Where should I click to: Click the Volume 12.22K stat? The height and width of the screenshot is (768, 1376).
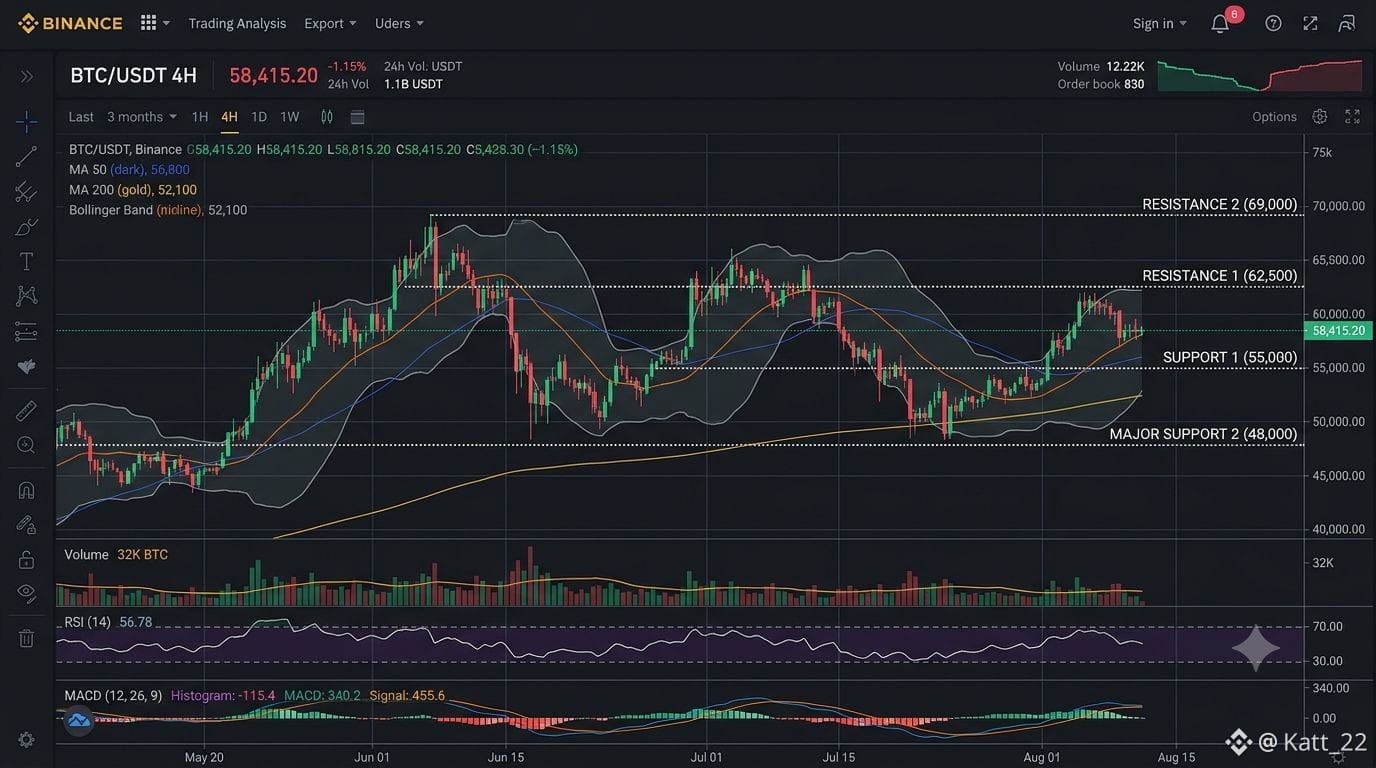[x=1101, y=66]
